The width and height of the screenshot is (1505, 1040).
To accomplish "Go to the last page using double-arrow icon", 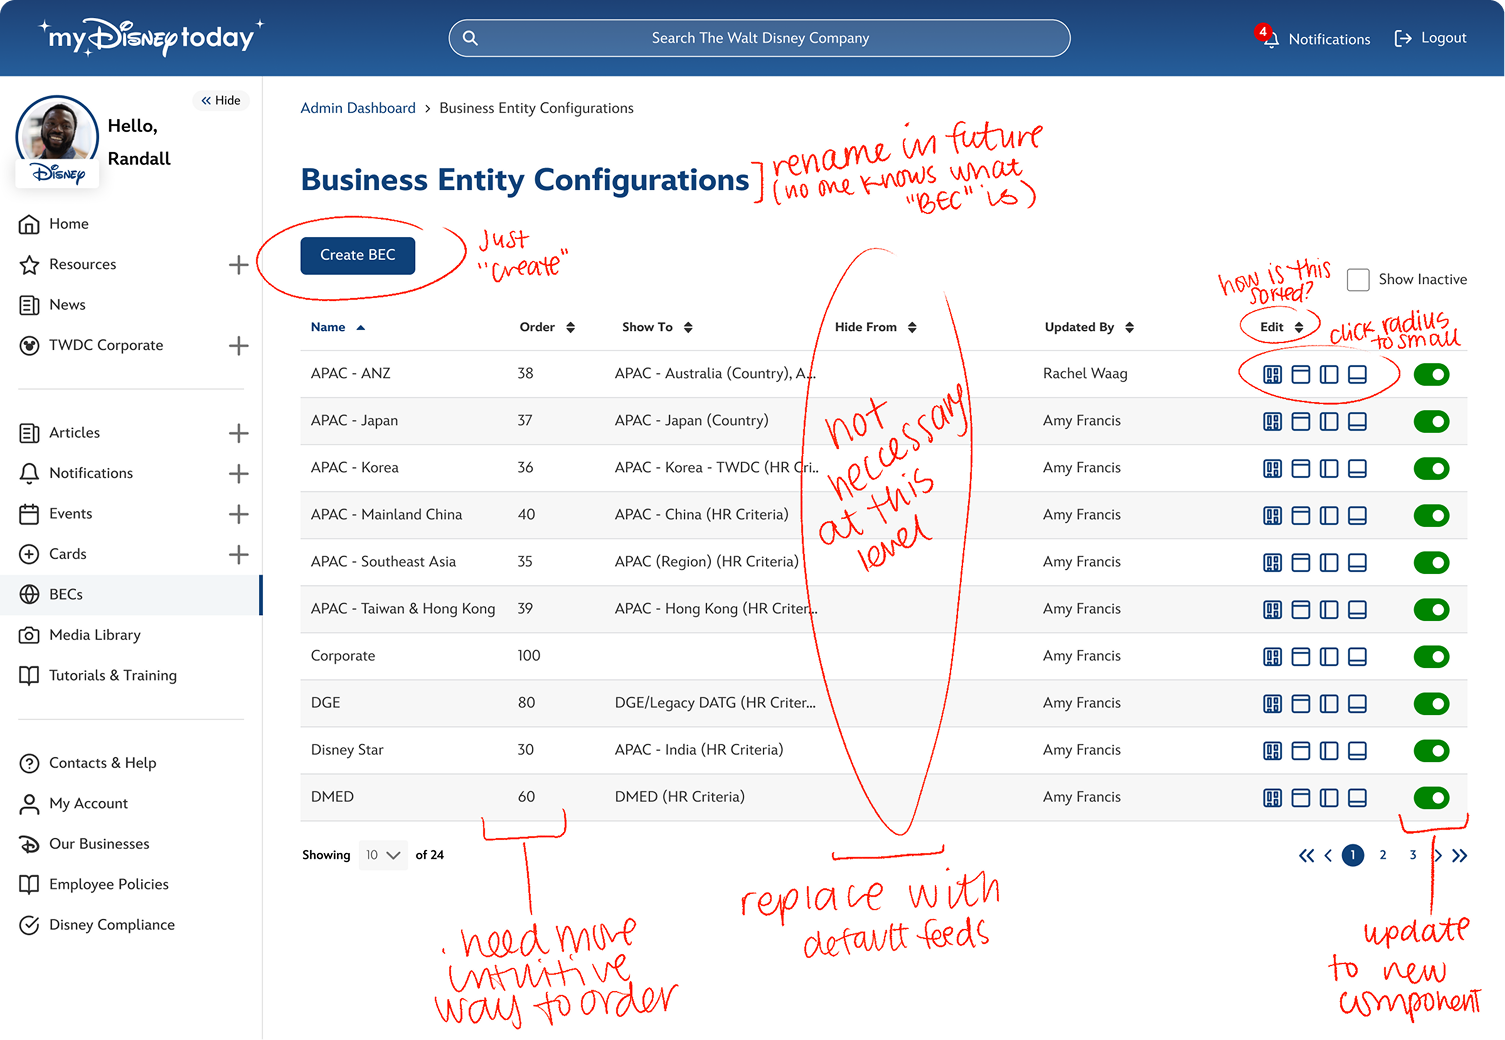I will pyautogui.click(x=1460, y=855).
